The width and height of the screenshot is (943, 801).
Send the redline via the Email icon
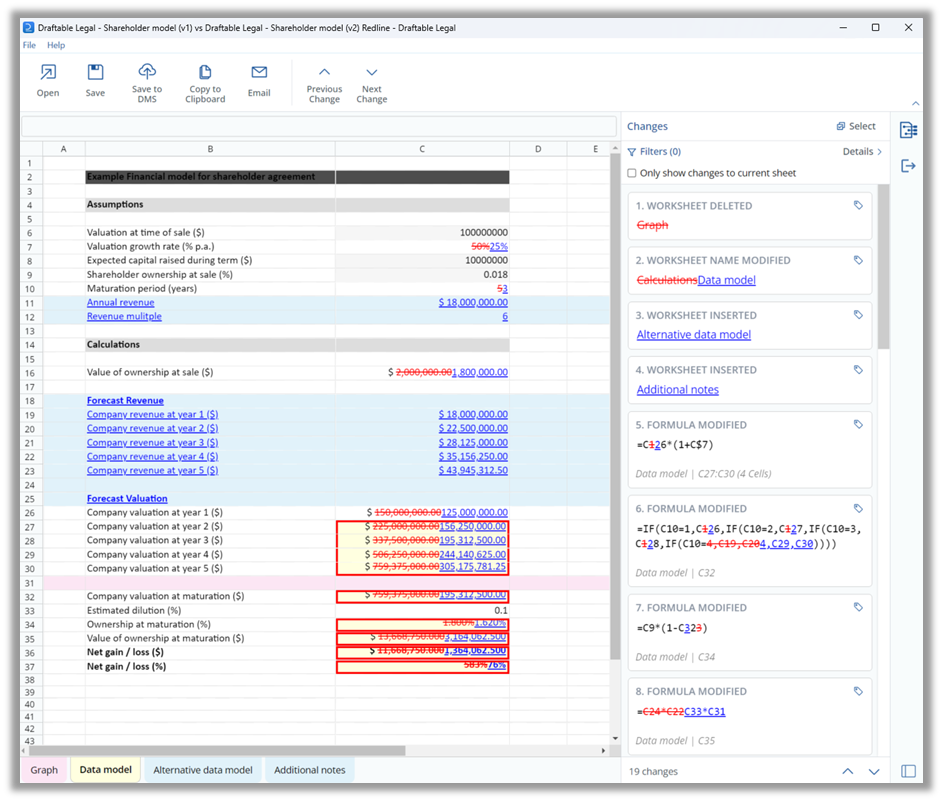[259, 78]
